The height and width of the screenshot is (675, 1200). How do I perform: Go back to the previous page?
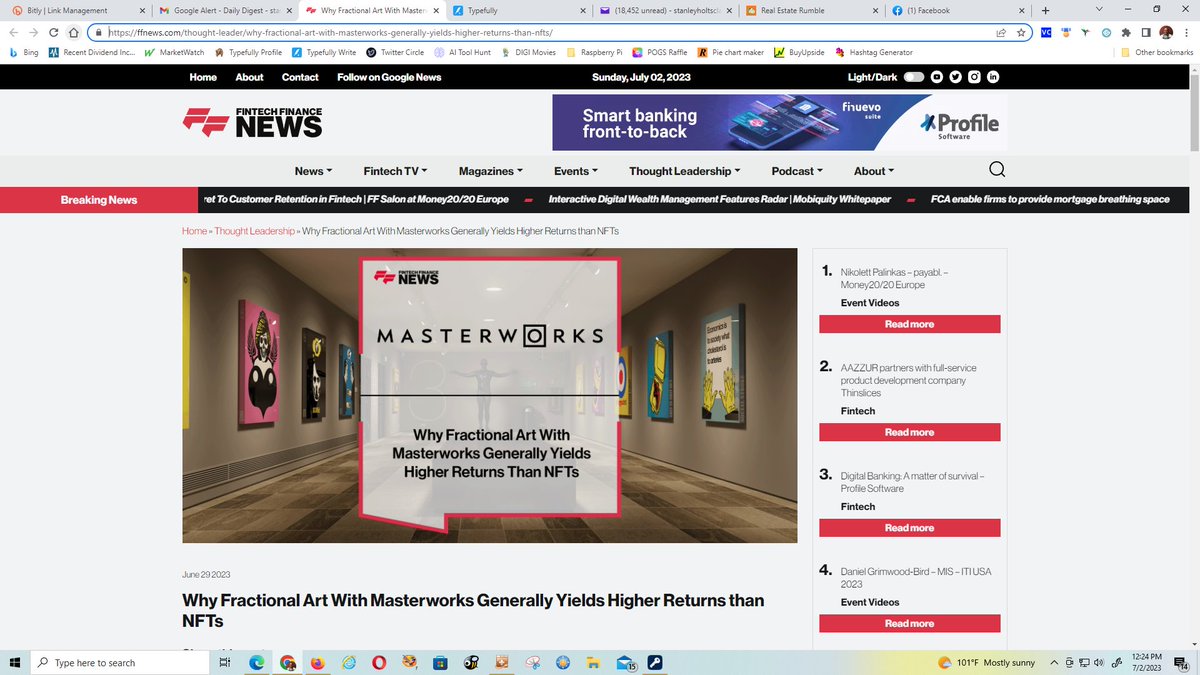coord(12,32)
